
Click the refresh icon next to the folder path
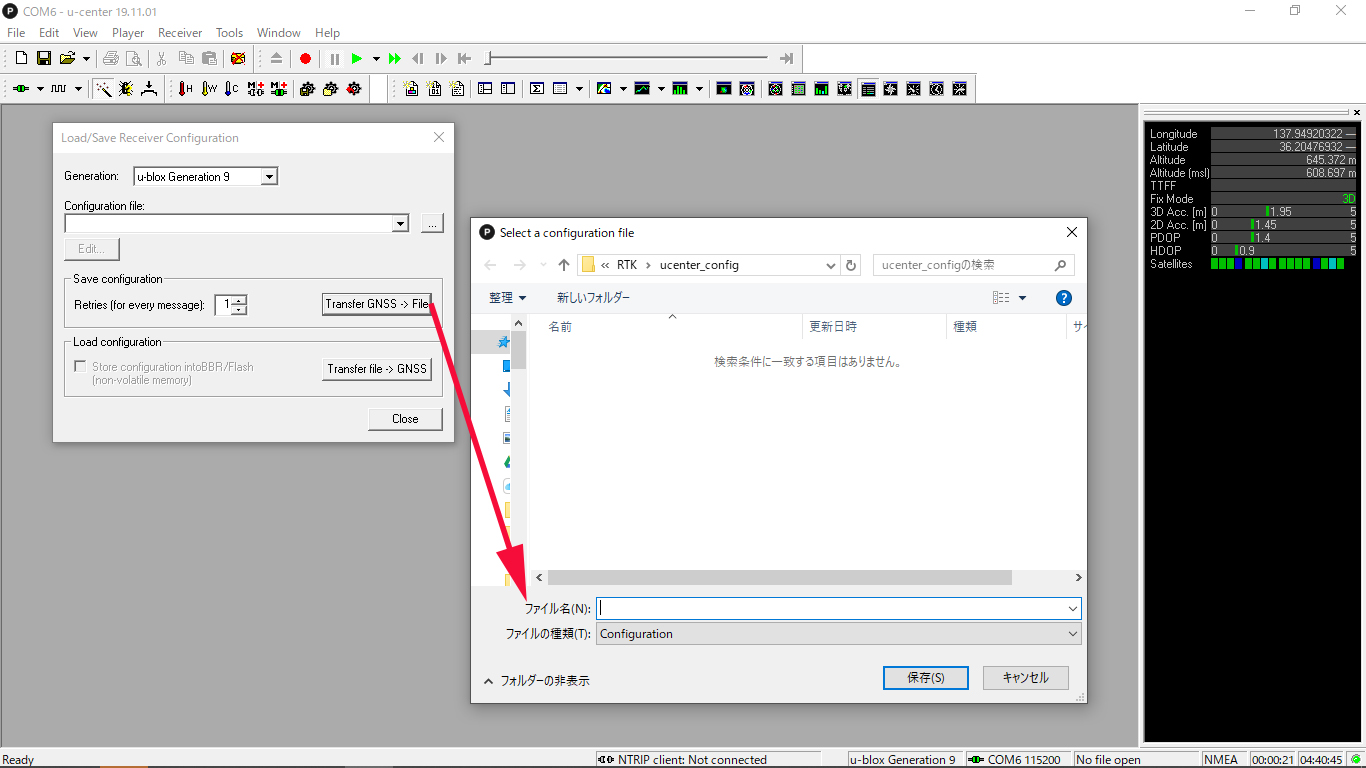pos(851,265)
